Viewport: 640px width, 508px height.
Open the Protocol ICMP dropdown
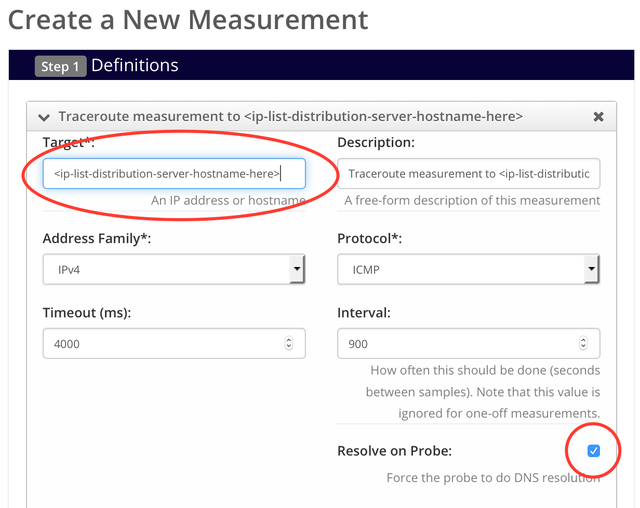point(469,269)
